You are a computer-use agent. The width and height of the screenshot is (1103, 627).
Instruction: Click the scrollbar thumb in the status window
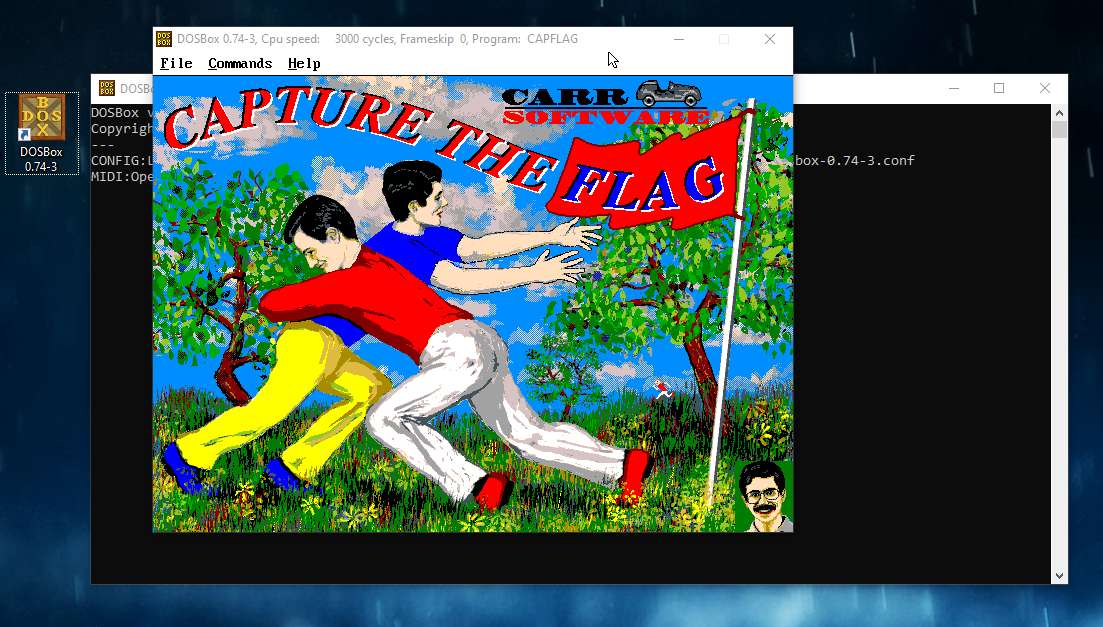coord(1059,129)
